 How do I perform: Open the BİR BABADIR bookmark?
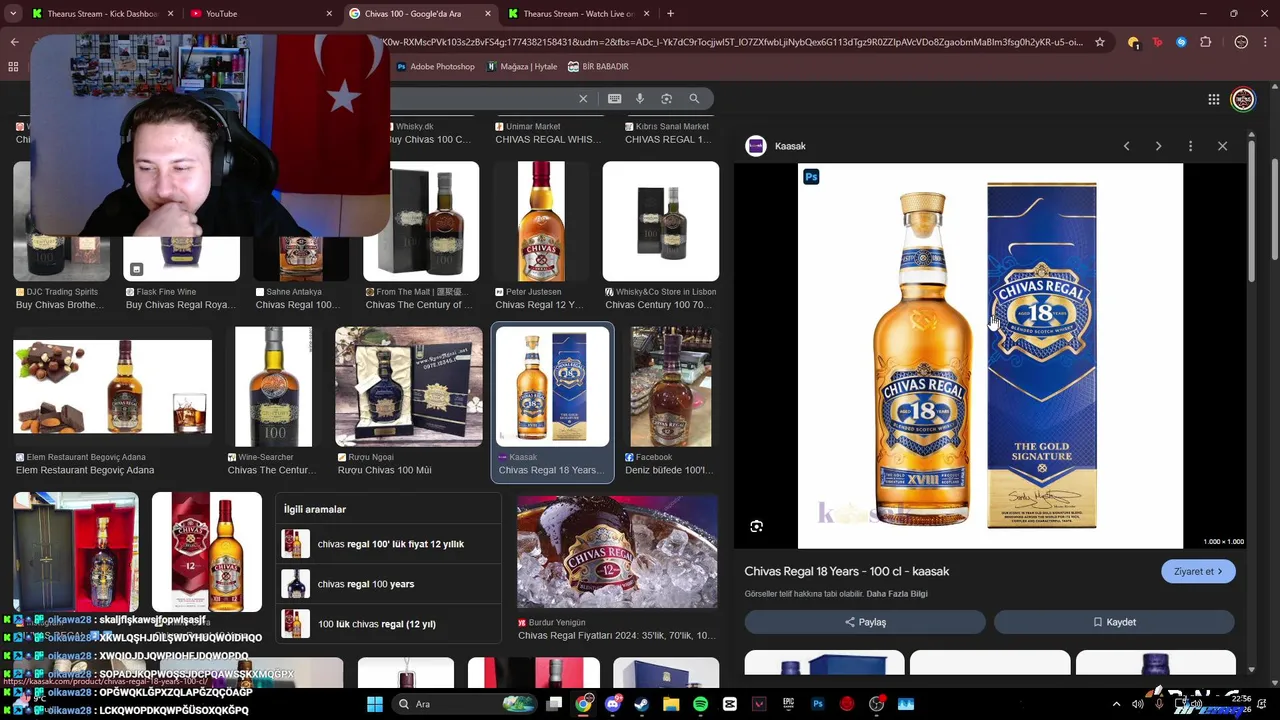coord(598,67)
